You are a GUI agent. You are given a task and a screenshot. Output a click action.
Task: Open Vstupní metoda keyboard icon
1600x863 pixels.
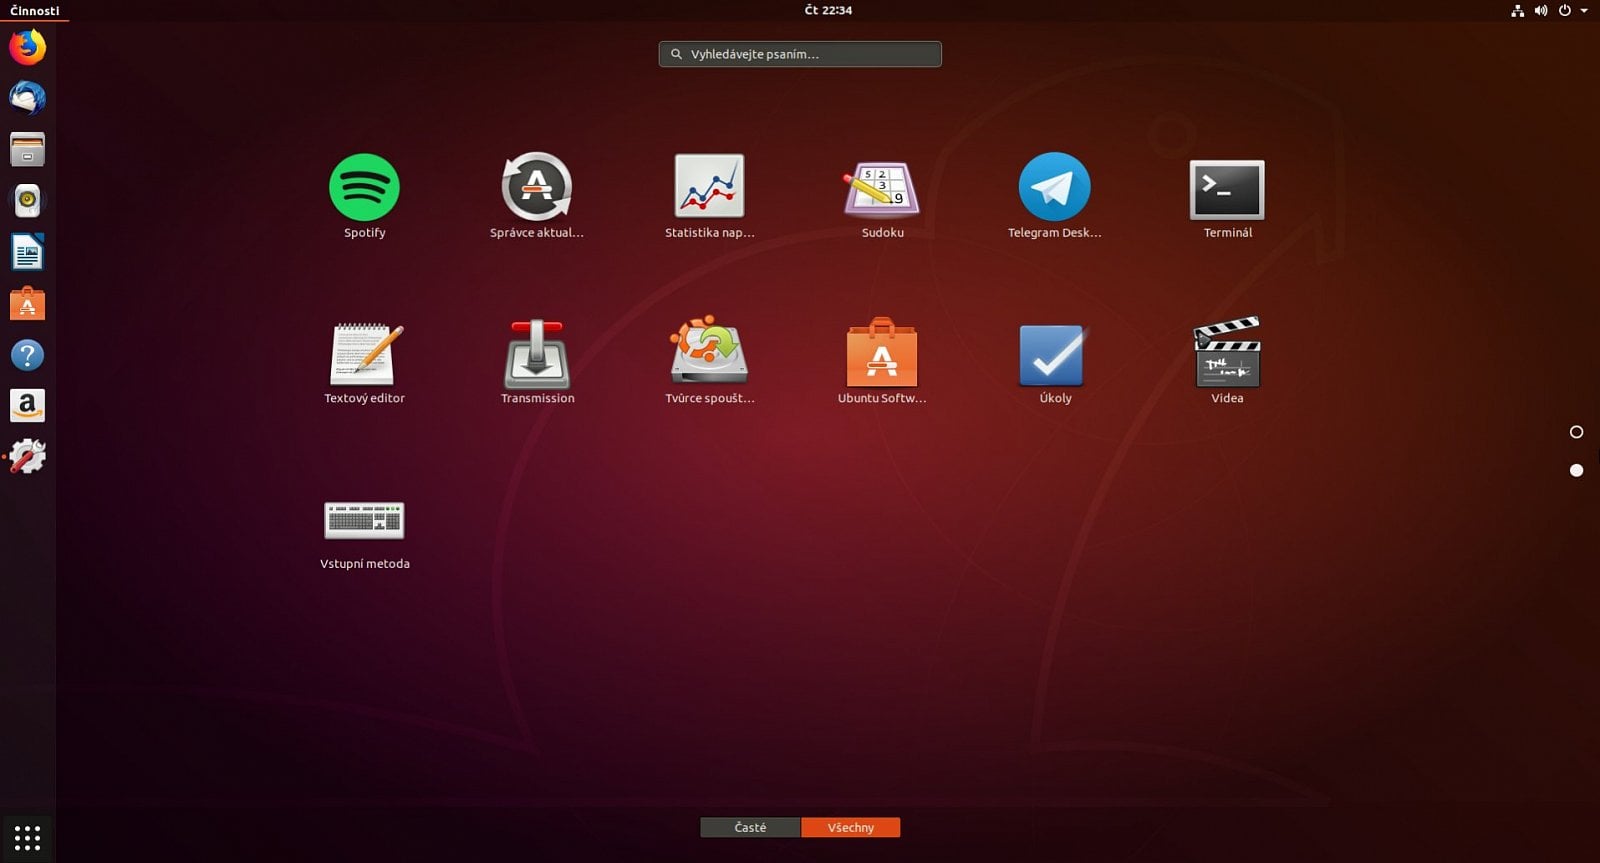364,520
